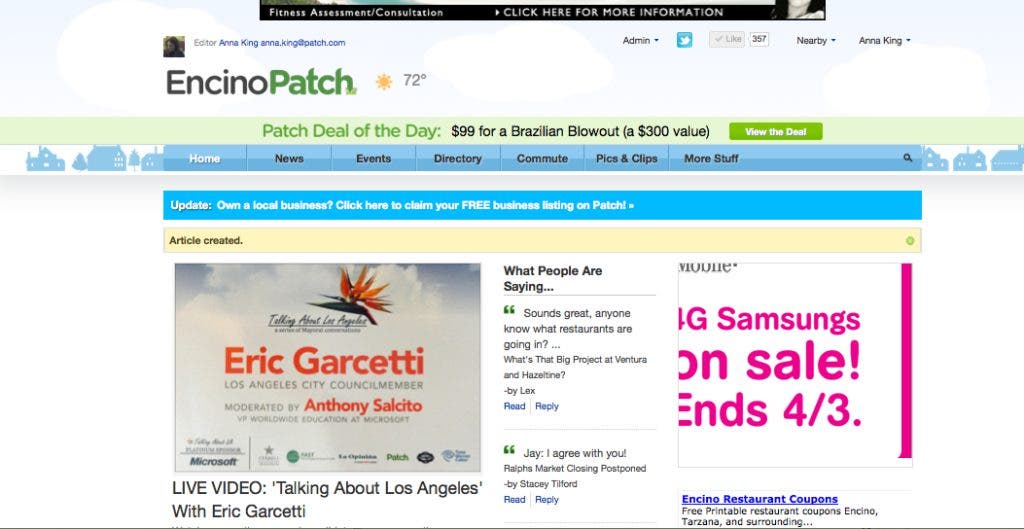Dismiss the 'Article created' notice dot
This screenshot has width=1024, height=529.
[910, 241]
